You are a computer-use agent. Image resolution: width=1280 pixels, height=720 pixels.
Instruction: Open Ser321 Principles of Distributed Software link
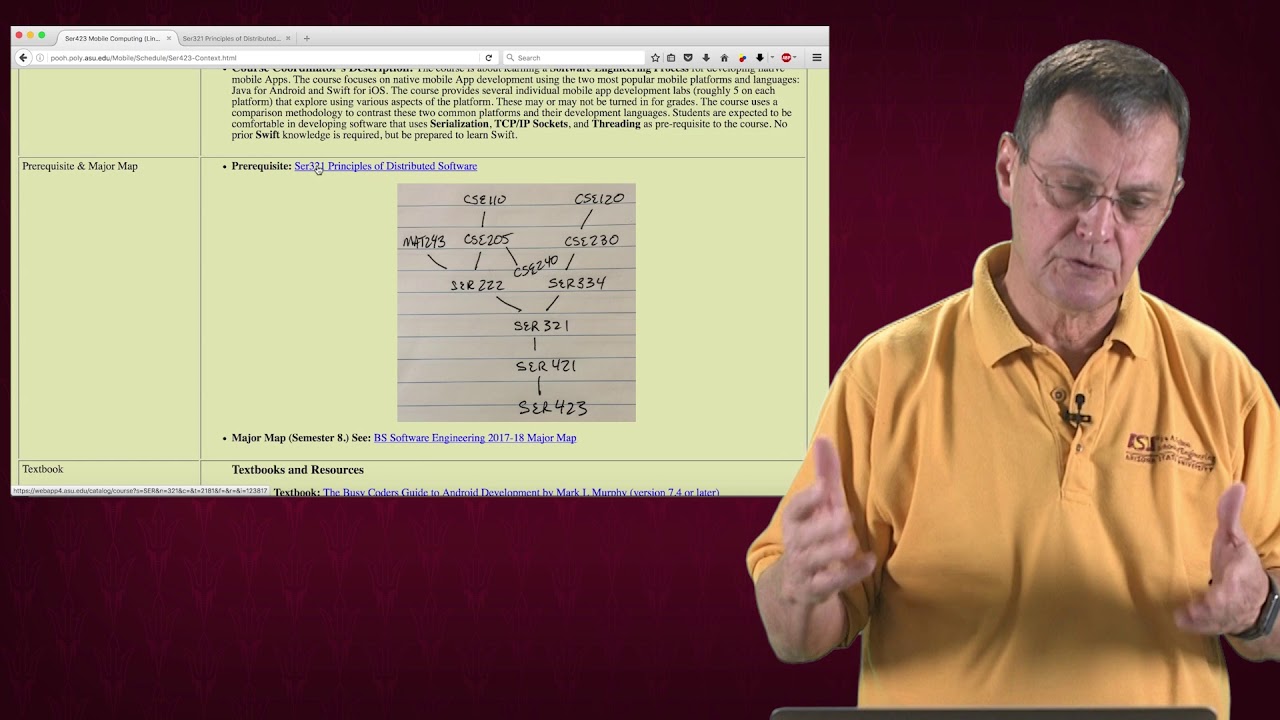385,166
